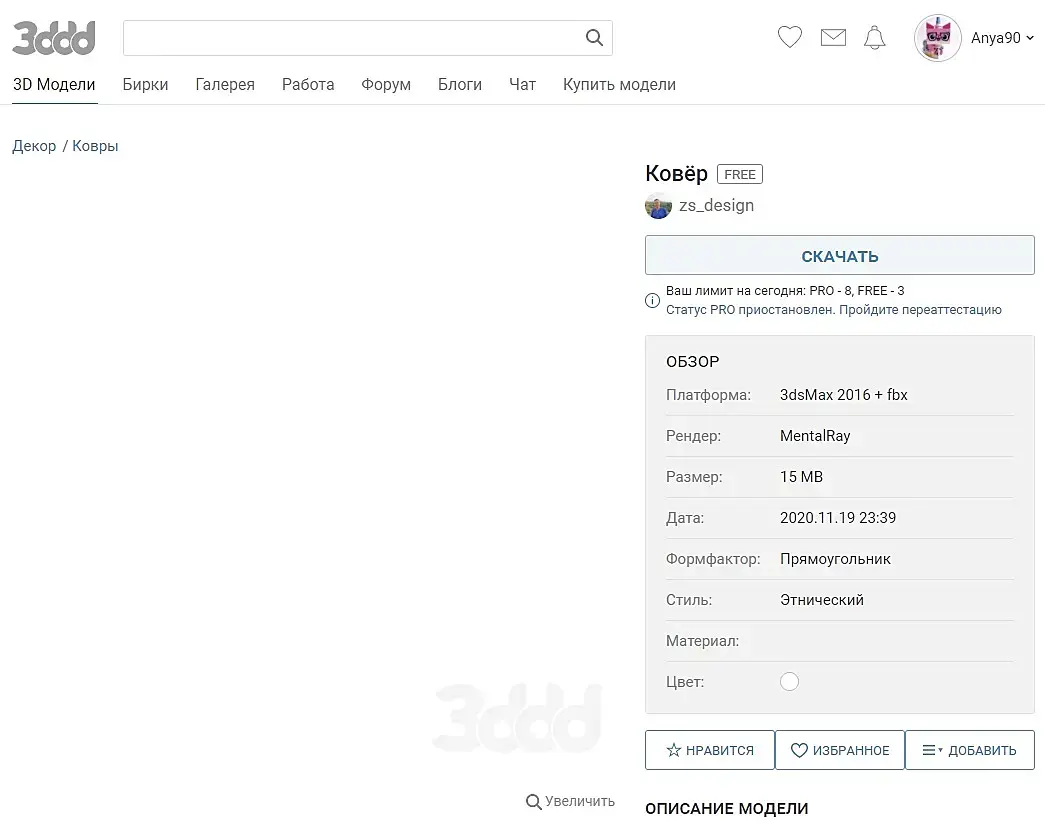
Task: Click the 3ddd logo in the header
Action: (x=54, y=37)
